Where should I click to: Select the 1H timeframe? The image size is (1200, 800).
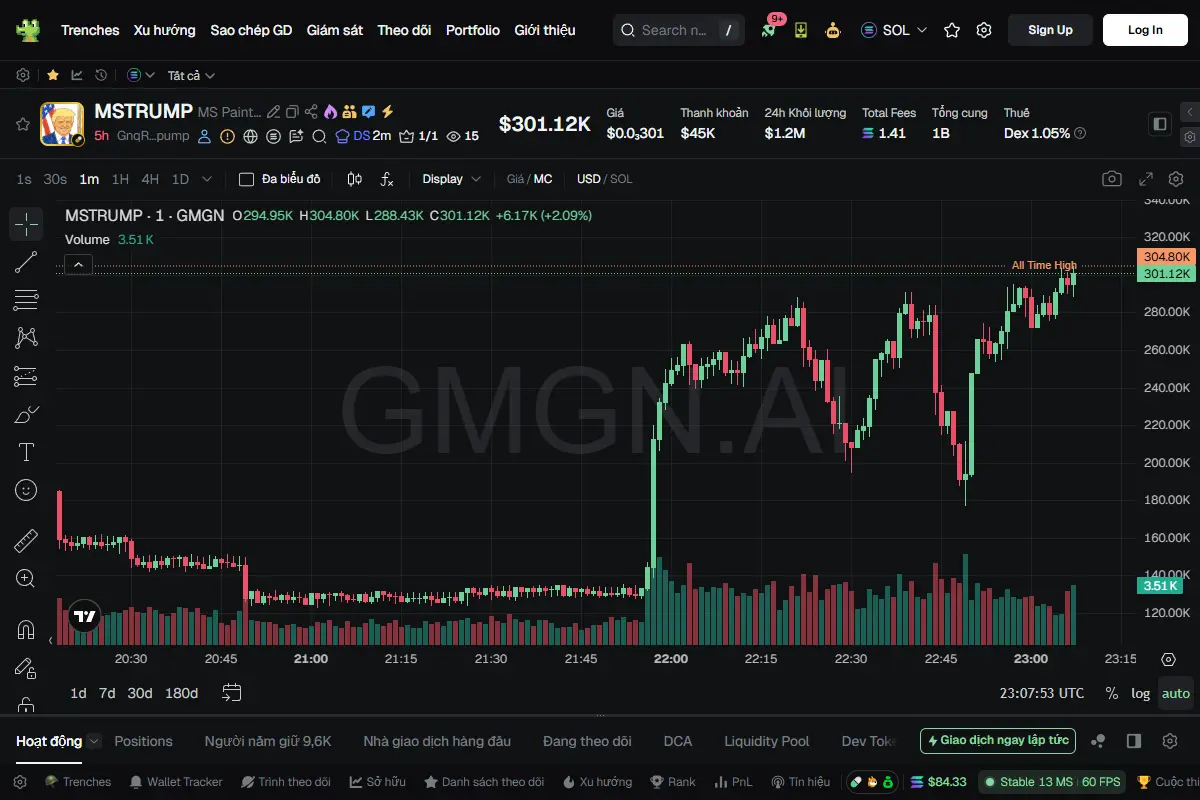[x=120, y=179]
